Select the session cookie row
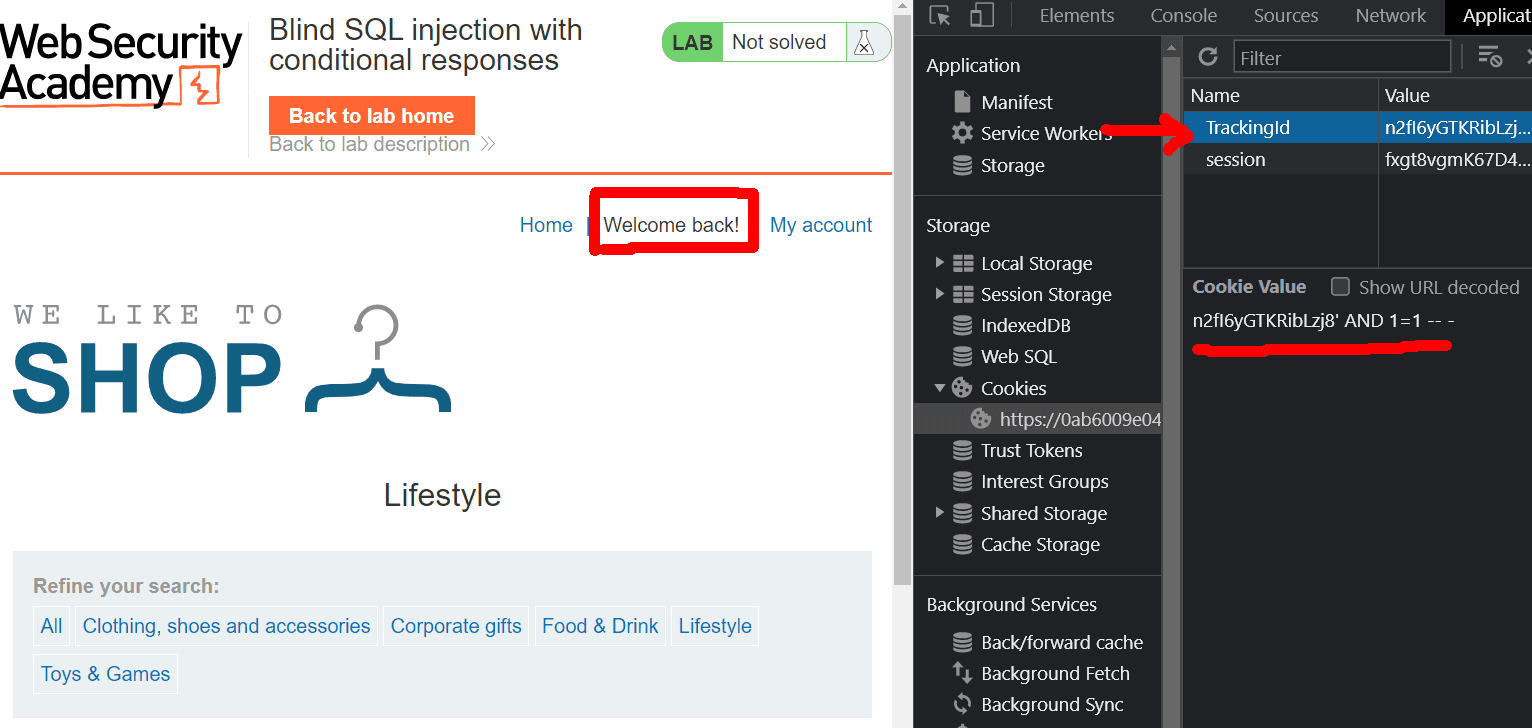Screen dimensions: 1532x728 tap(1357, 159)
